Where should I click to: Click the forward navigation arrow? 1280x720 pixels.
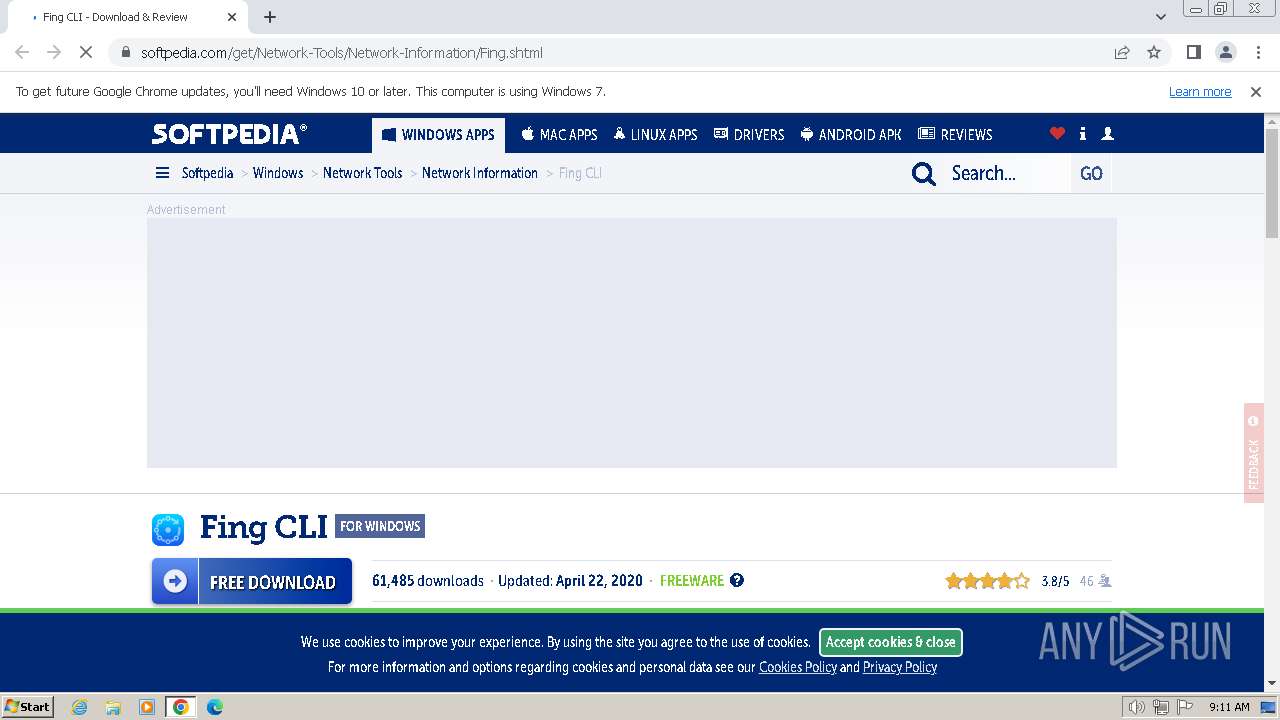(54, 52)
